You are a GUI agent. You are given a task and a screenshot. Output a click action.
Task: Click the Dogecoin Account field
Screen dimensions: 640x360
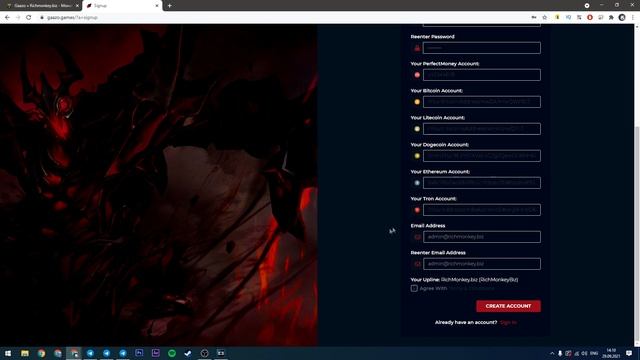[482, 156]
